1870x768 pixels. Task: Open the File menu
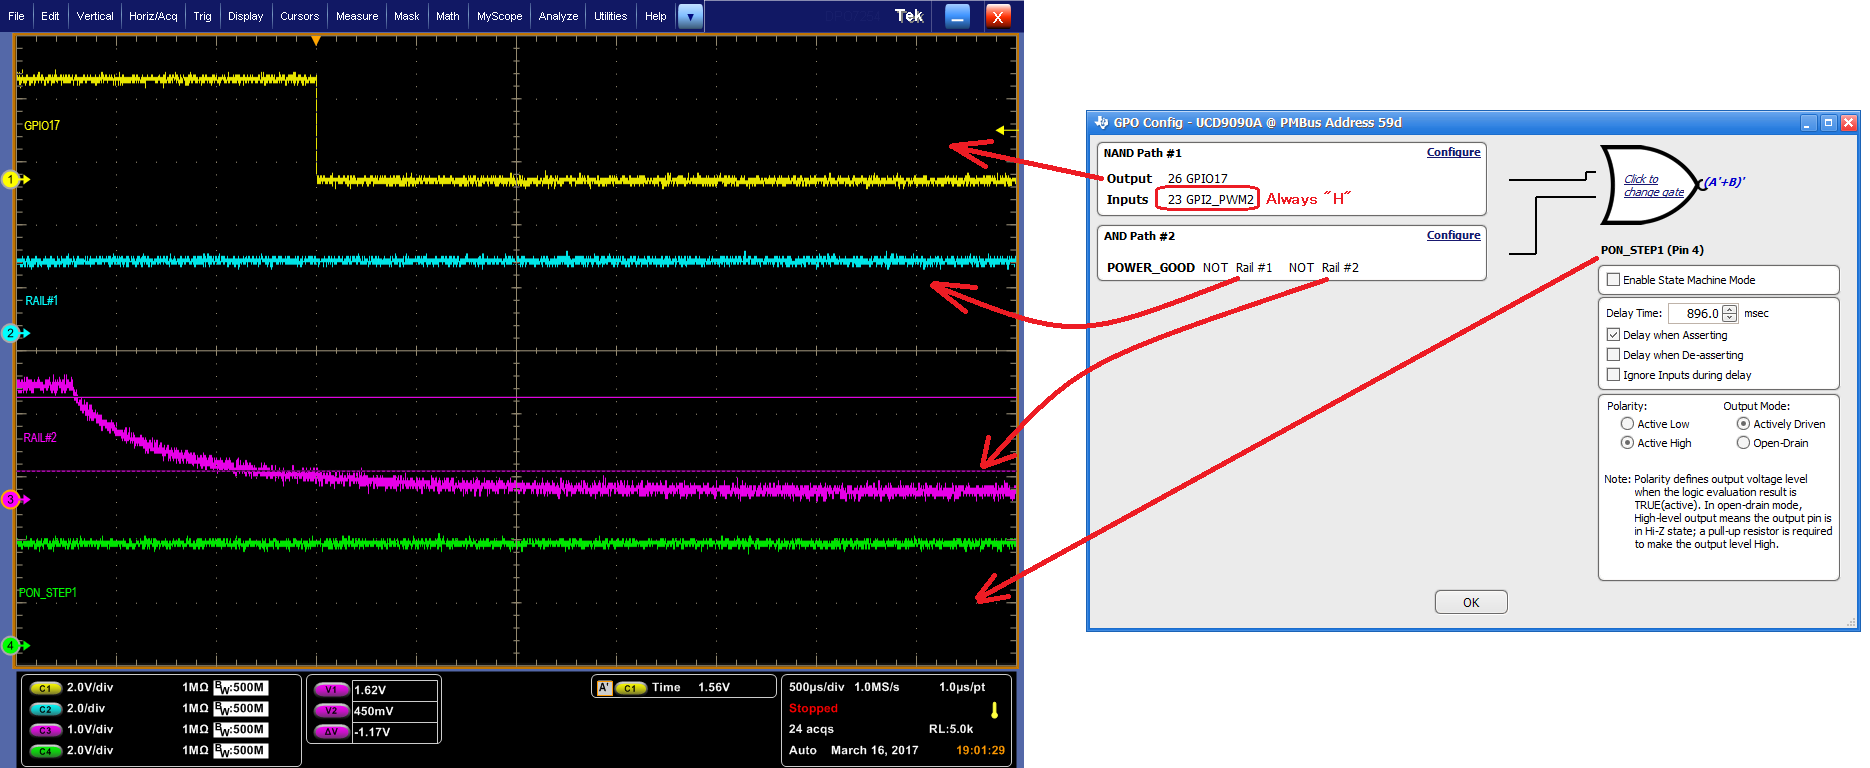pyautogui.click(x=16, y=16)
